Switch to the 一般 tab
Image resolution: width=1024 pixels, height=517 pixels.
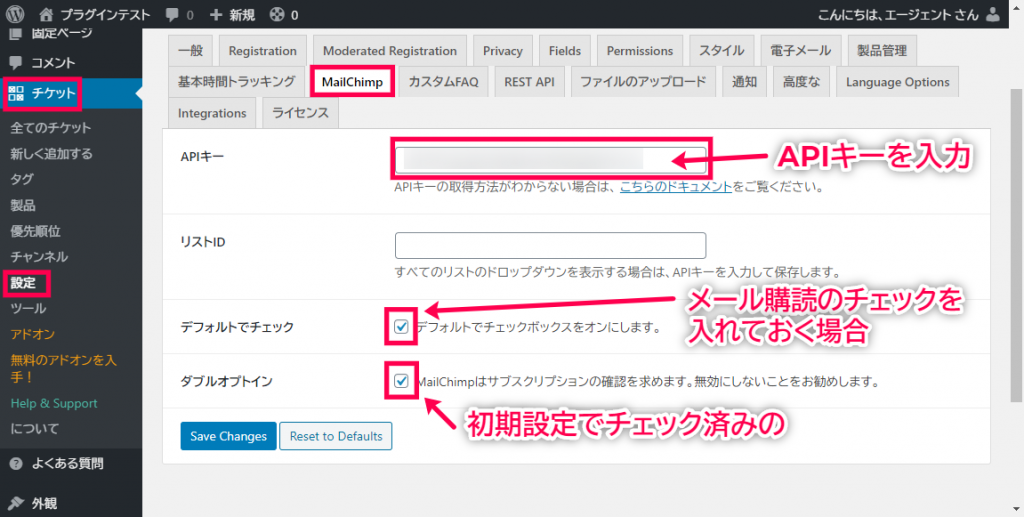[x=191, y=51]
